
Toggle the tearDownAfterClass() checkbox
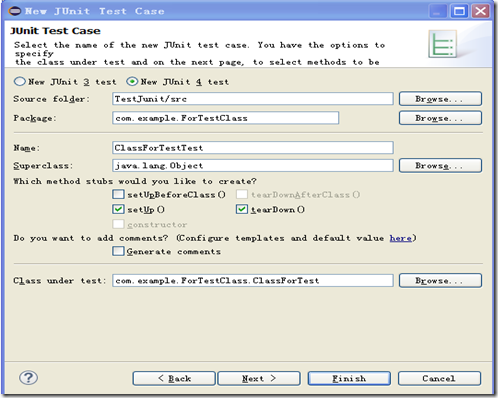tap(242, 194)
